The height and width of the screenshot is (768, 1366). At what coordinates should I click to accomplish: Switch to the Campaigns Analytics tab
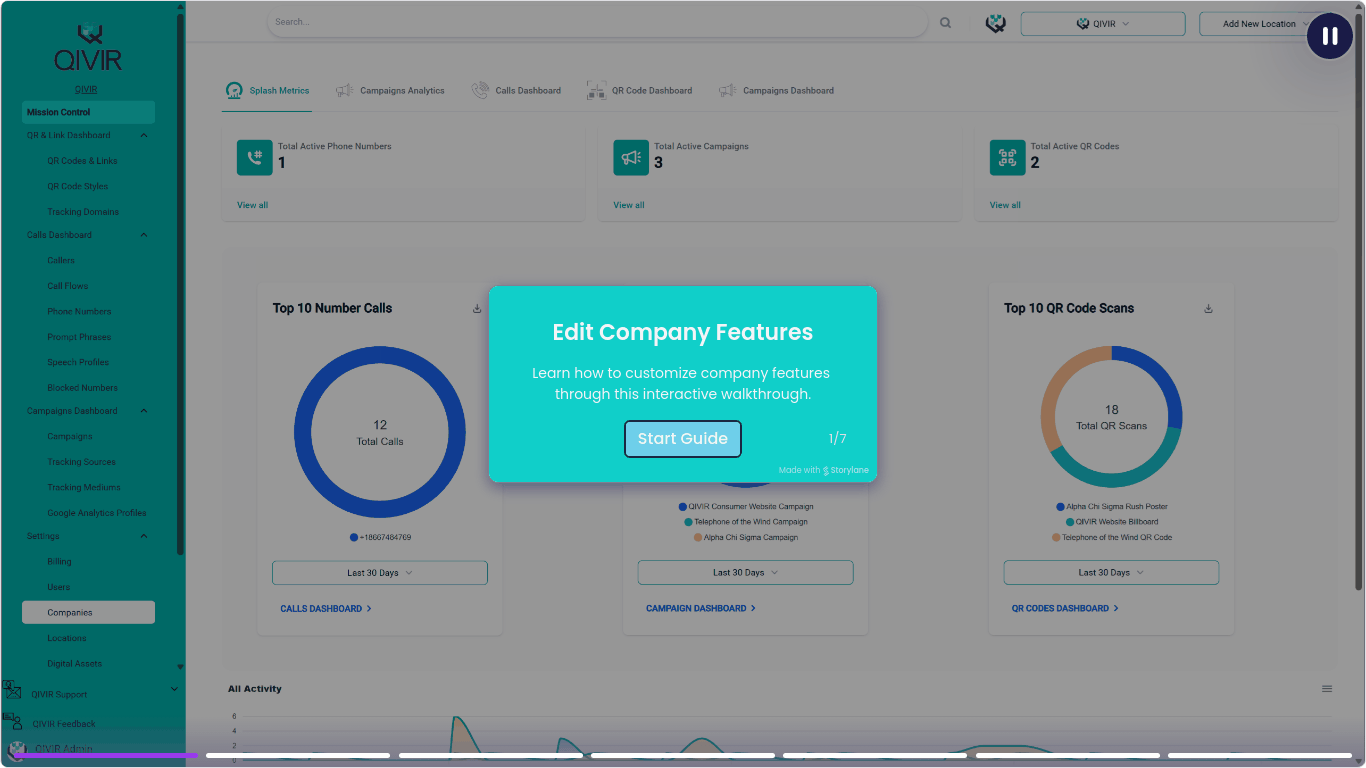(x=390, y=91)
